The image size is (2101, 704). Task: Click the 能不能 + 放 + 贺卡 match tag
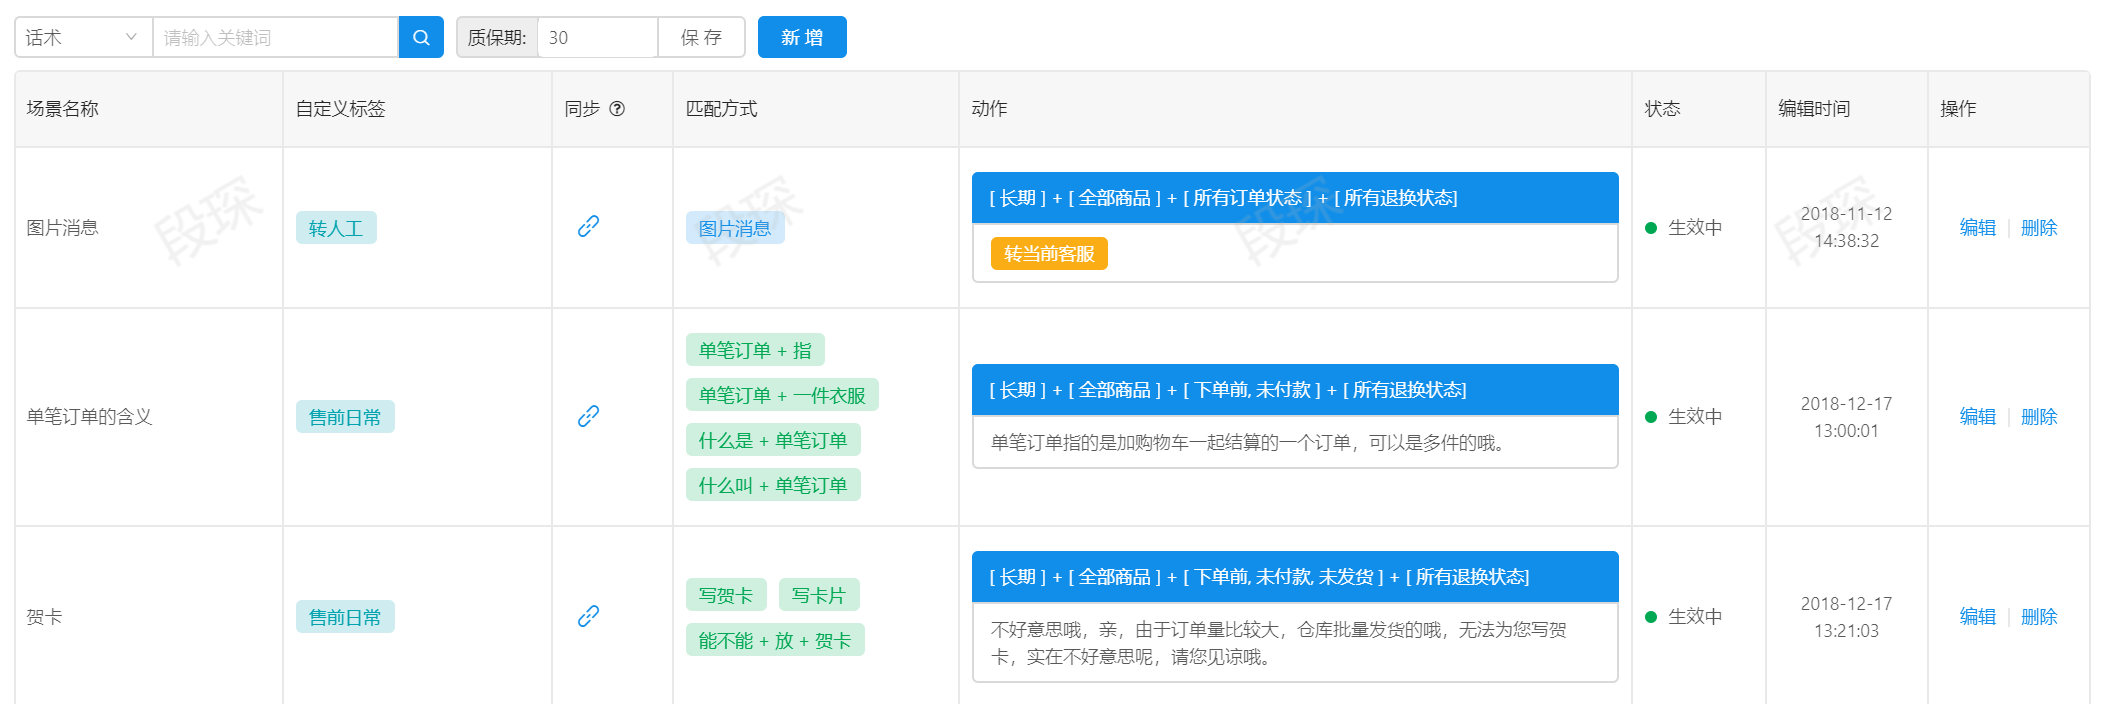coord(775,640)
